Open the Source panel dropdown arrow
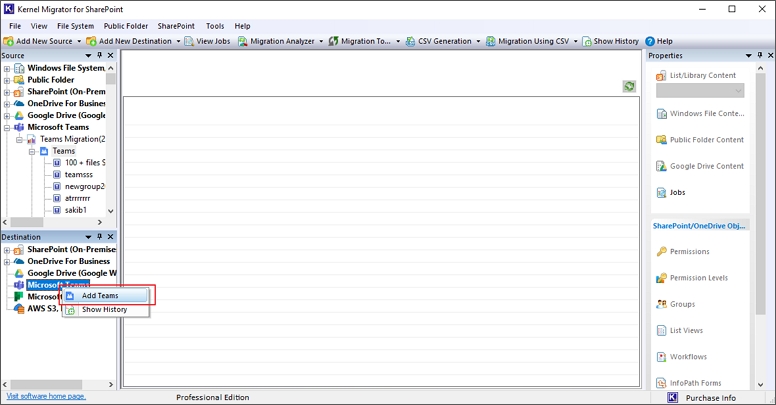Screen dimensions: 776x405 point(89,55)
